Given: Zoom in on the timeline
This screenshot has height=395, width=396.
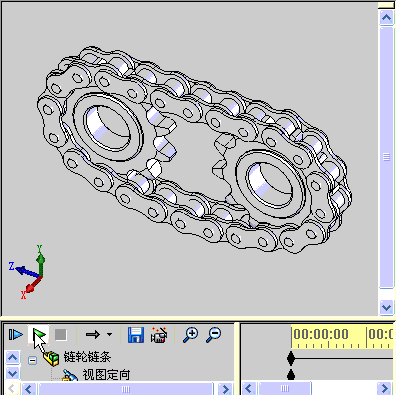Looking at the screenshot, I should (x=190, y=335).
